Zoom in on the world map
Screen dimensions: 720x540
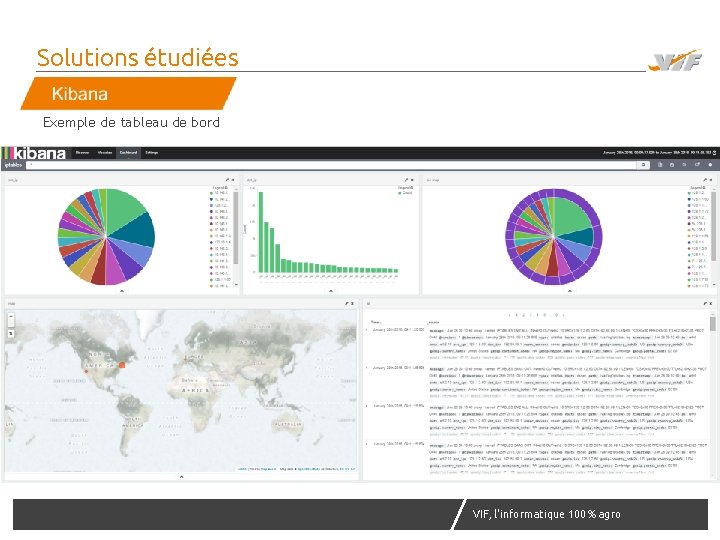point(11,316)
